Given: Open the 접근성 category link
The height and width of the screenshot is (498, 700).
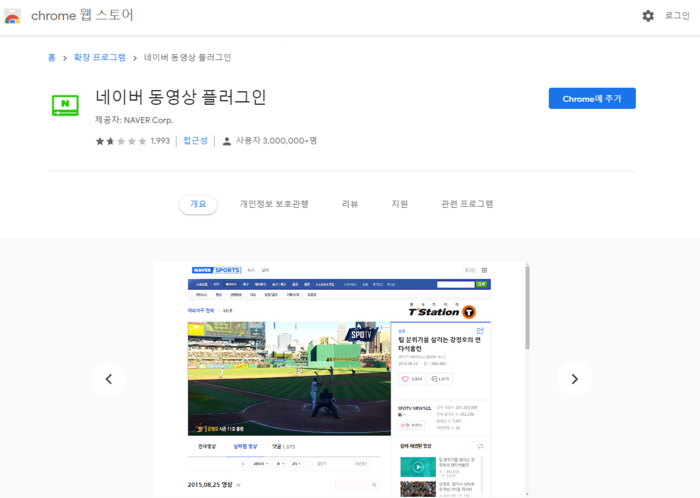Looking at the screenshot, I should click(x=196, y=141).
